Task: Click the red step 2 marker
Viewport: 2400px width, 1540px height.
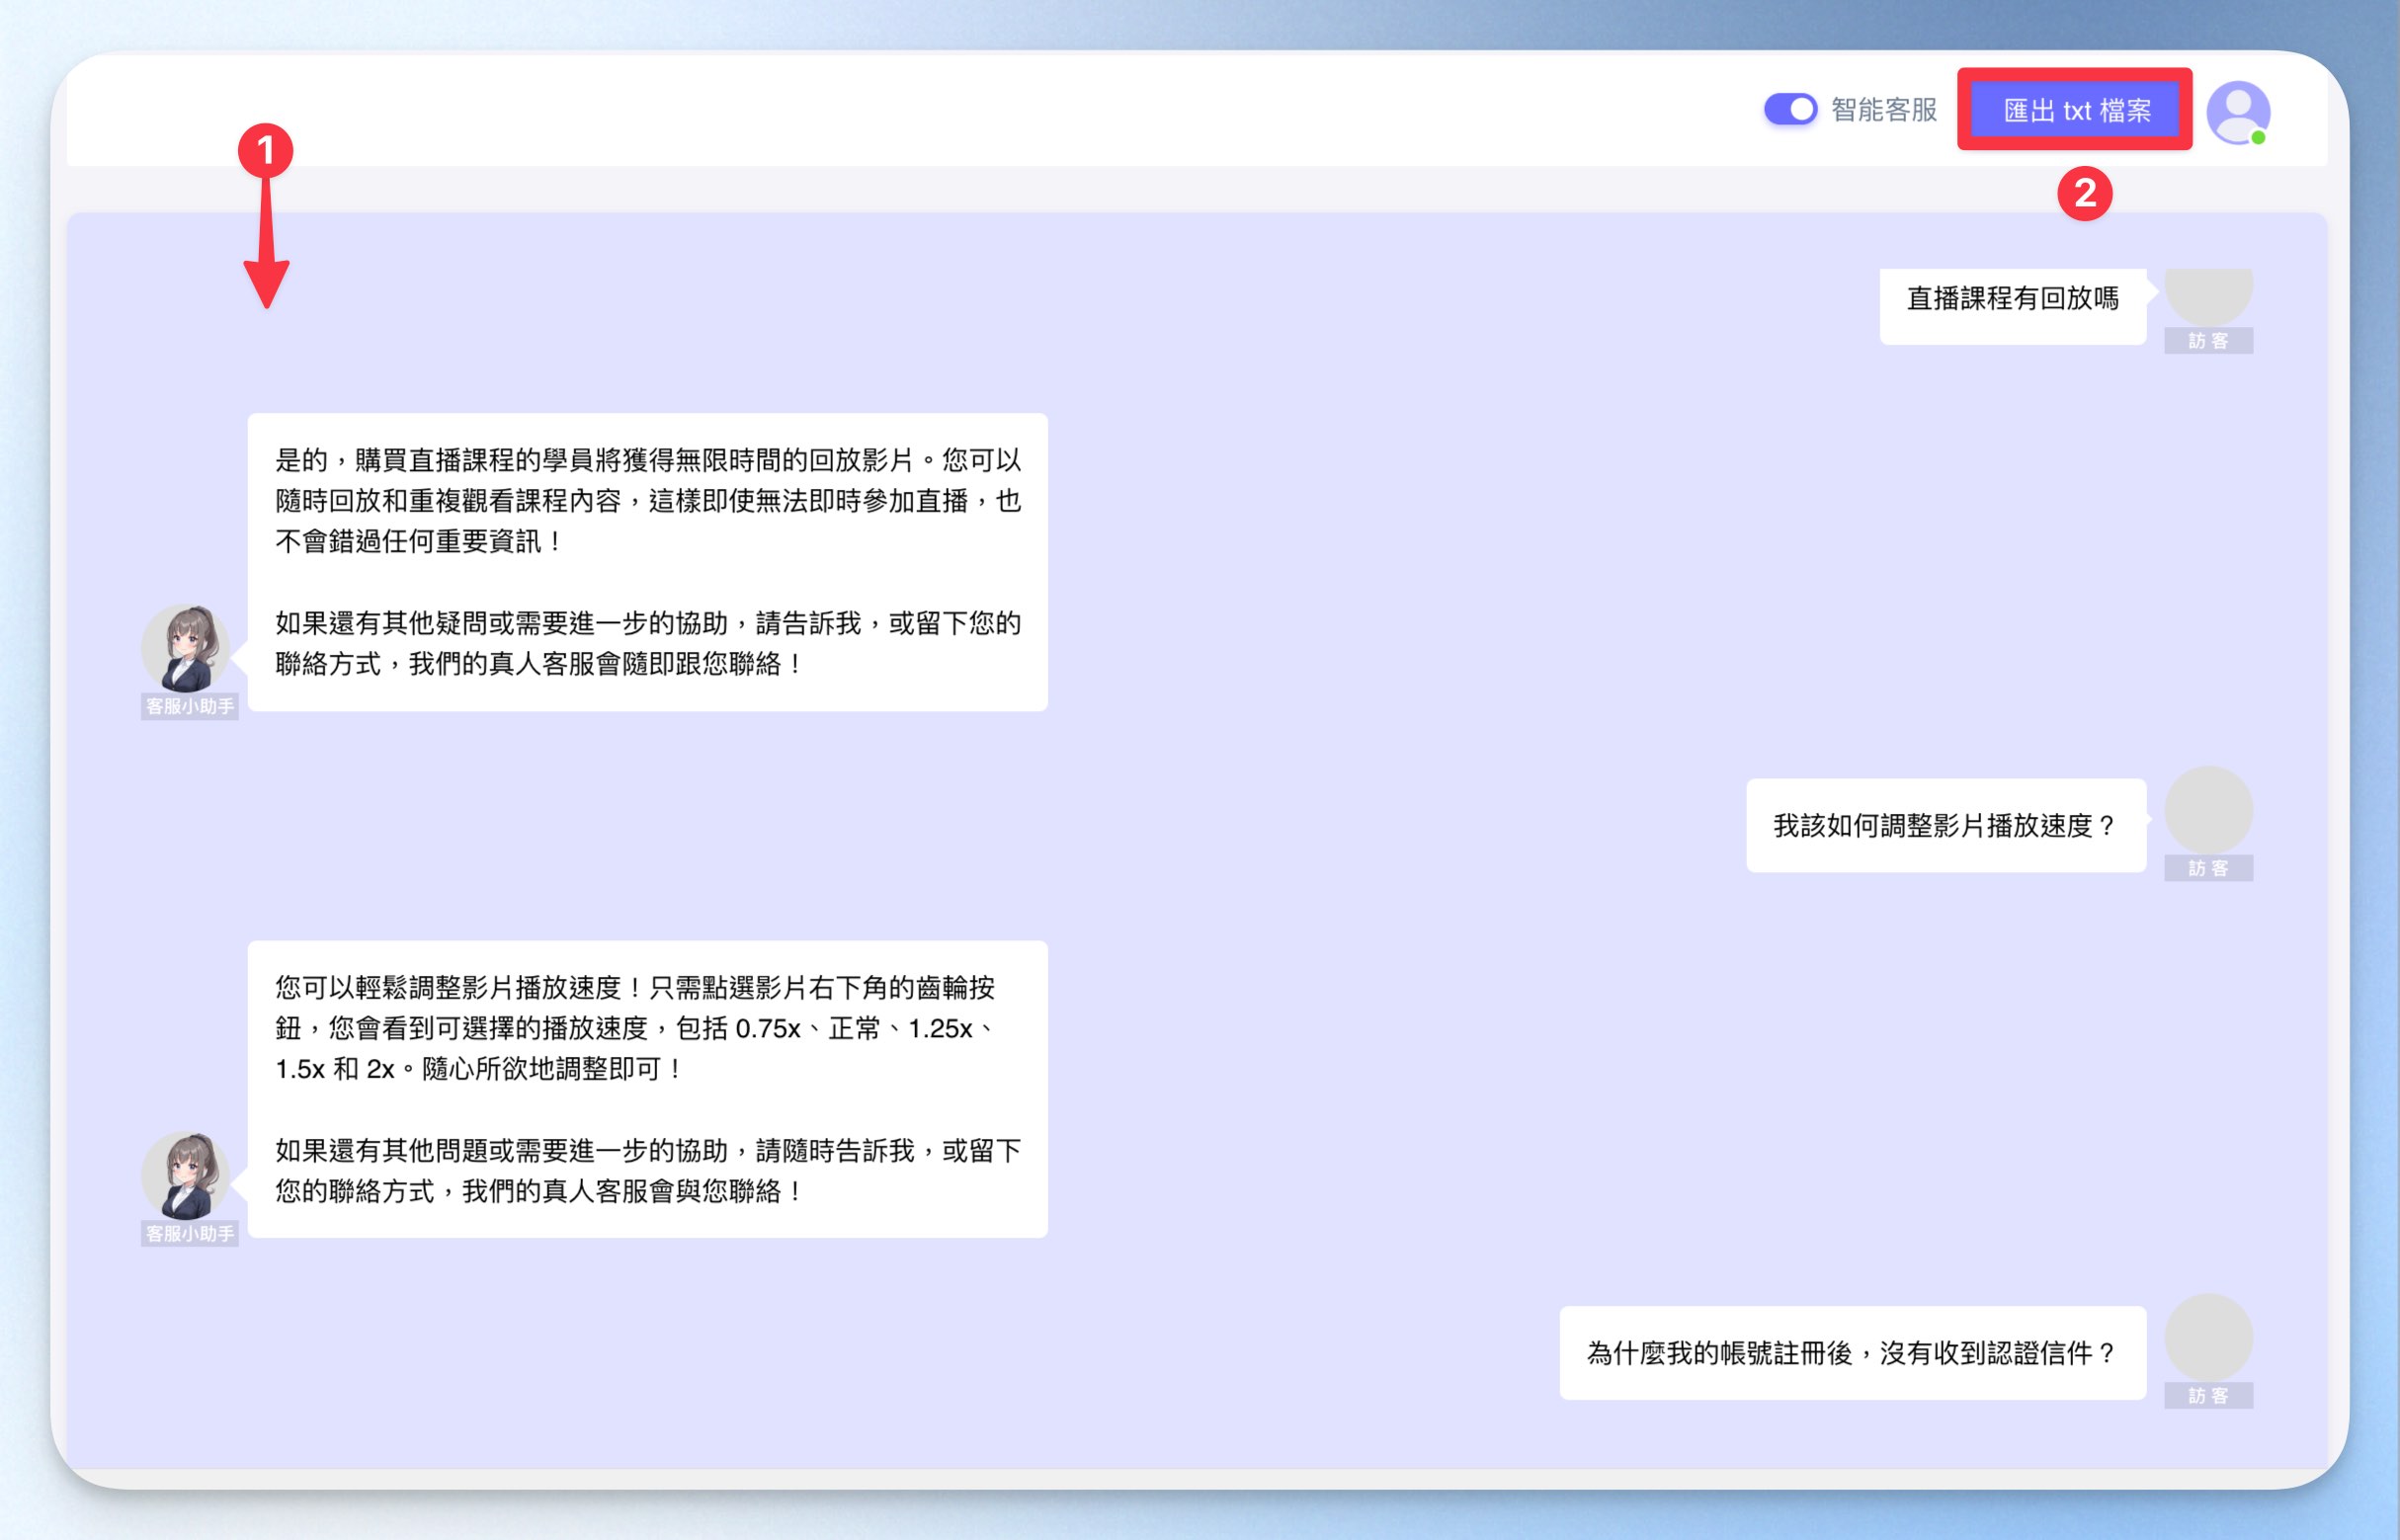Action: pyautogui.click(x=2084, y=193)
